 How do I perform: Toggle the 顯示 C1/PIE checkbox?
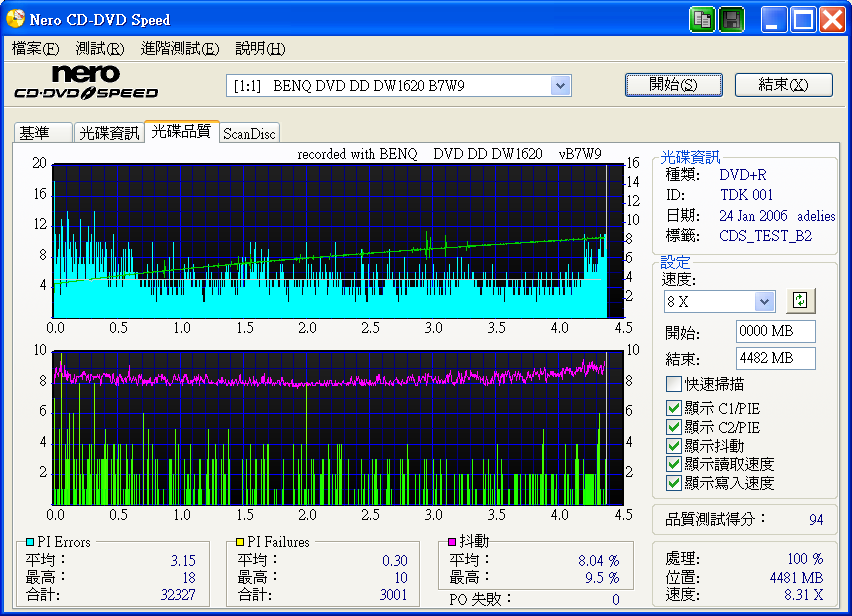click(673, 408)
